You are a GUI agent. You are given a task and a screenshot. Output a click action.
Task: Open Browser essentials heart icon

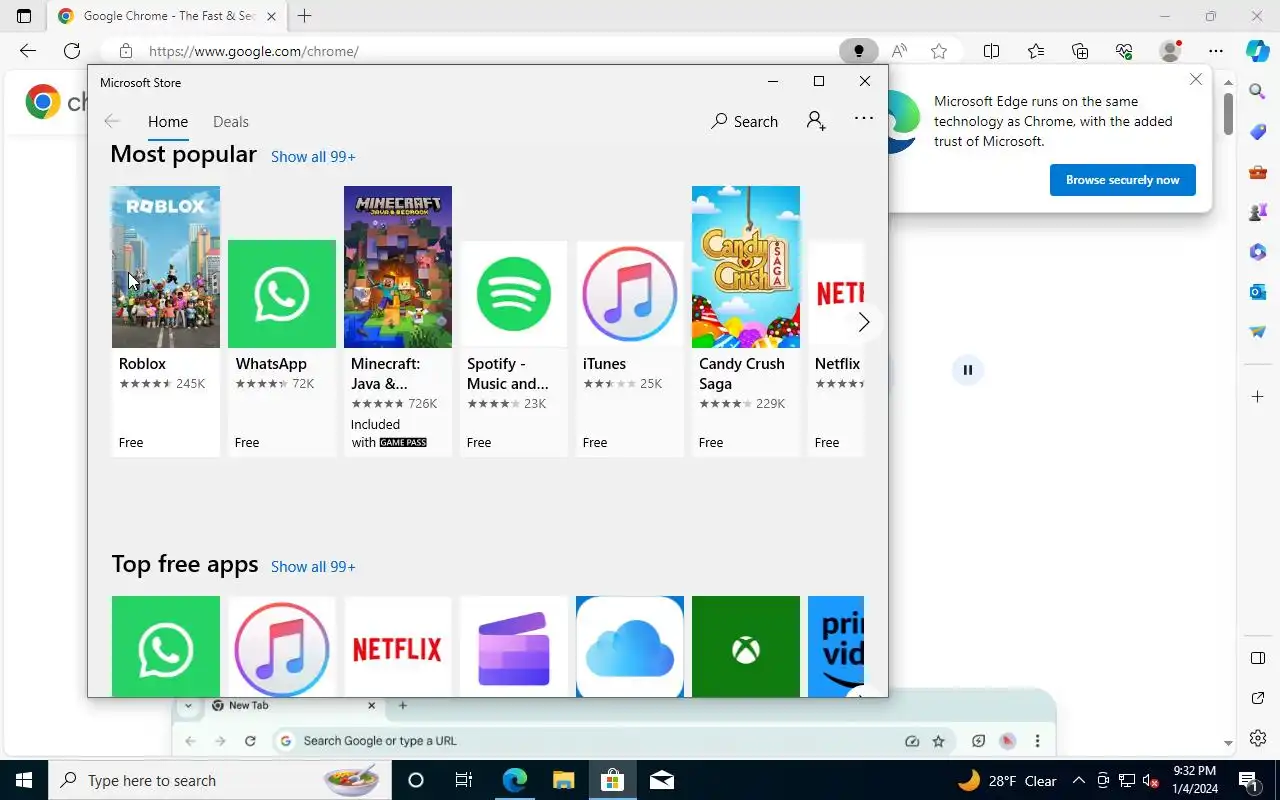click(1124, 51)
